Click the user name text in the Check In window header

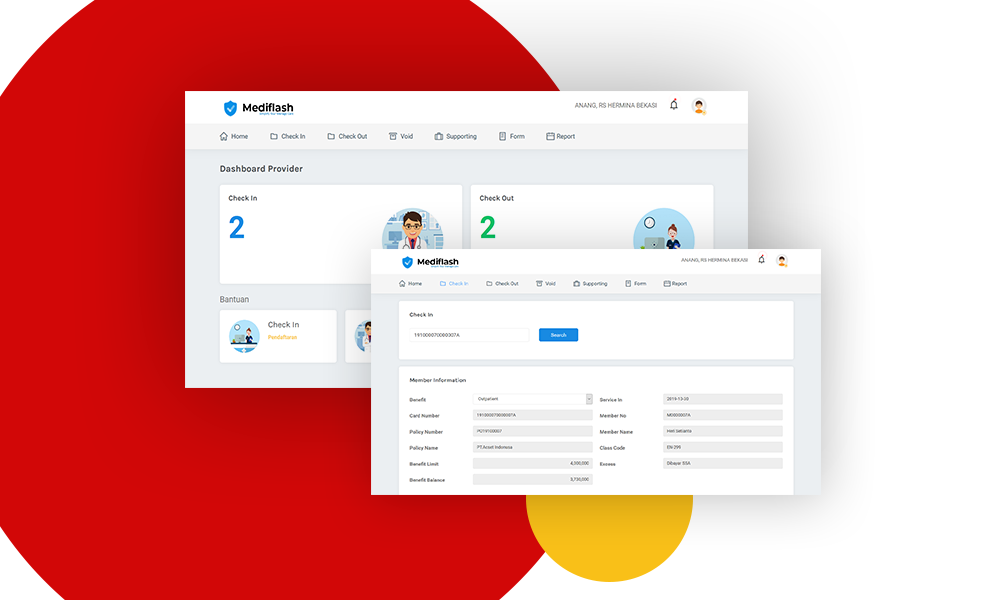tap(714, 260)
